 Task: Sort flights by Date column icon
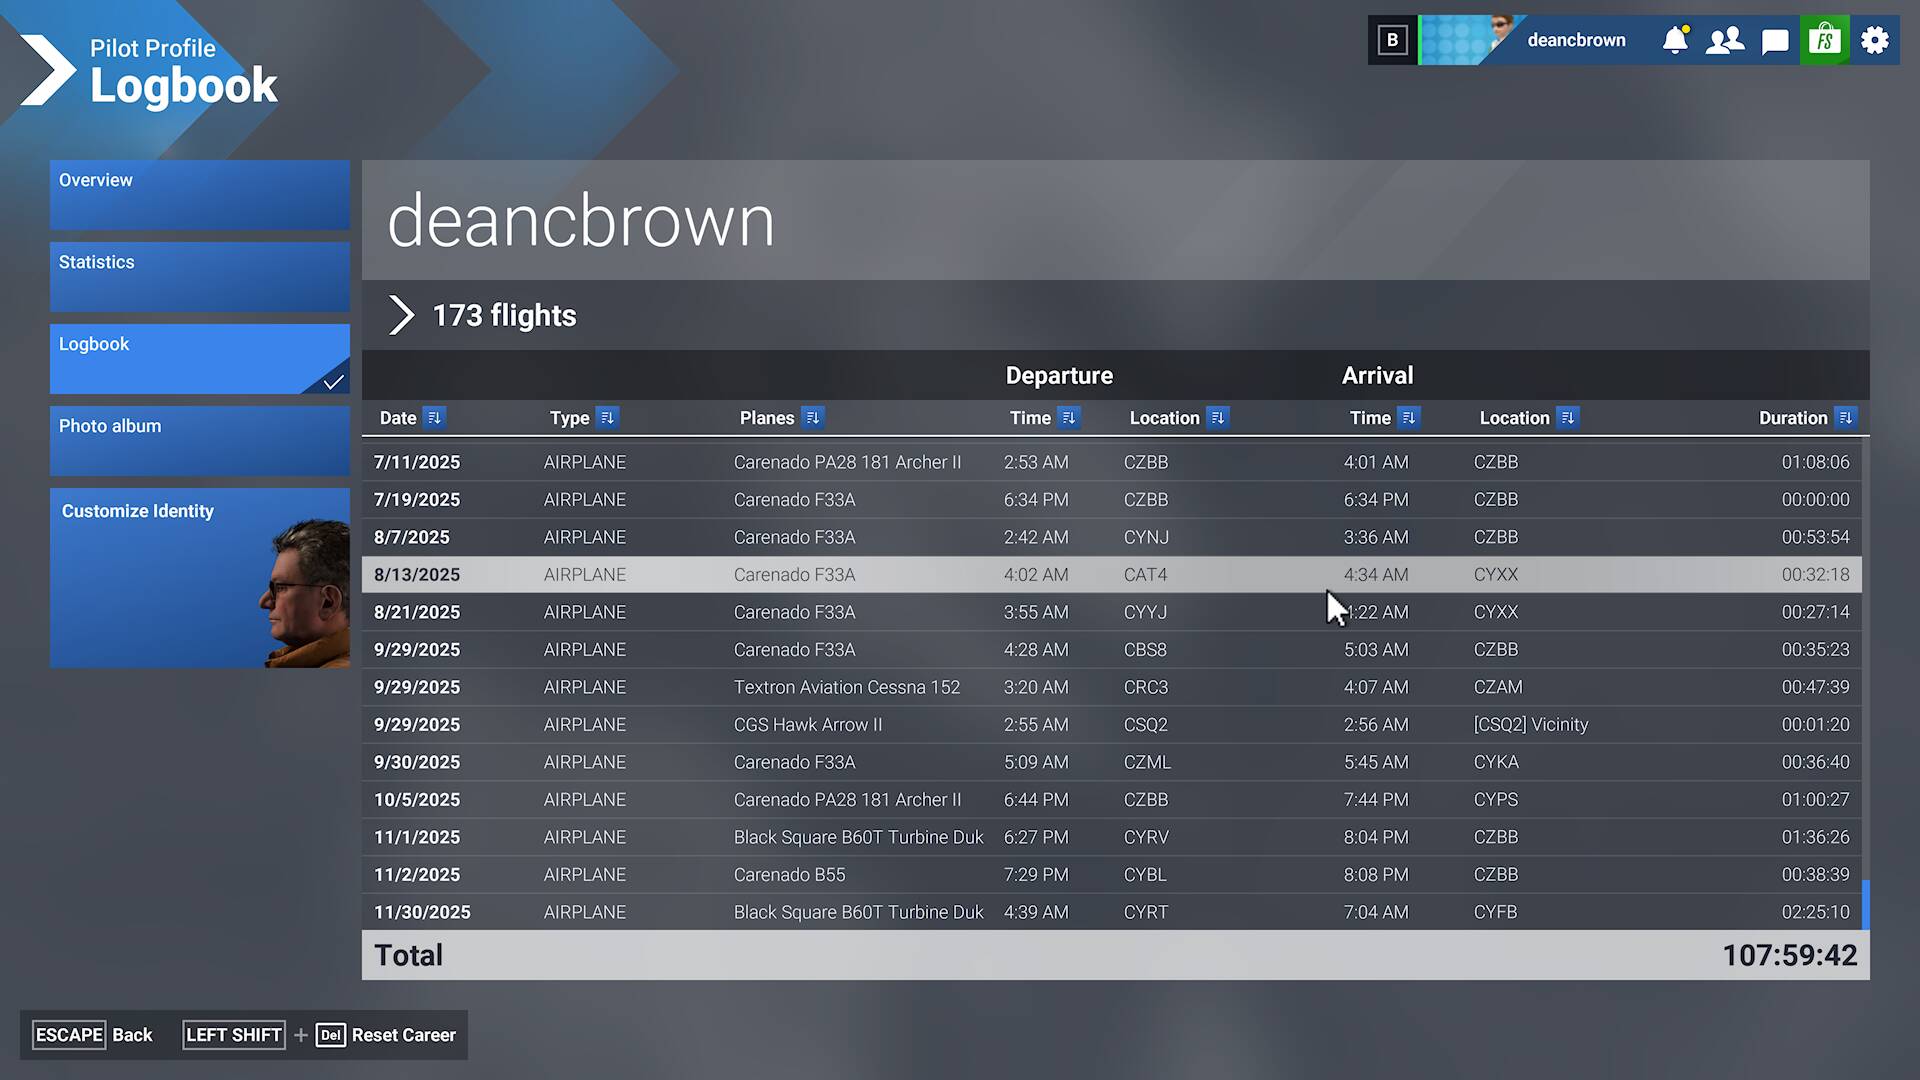coord(434,418)
